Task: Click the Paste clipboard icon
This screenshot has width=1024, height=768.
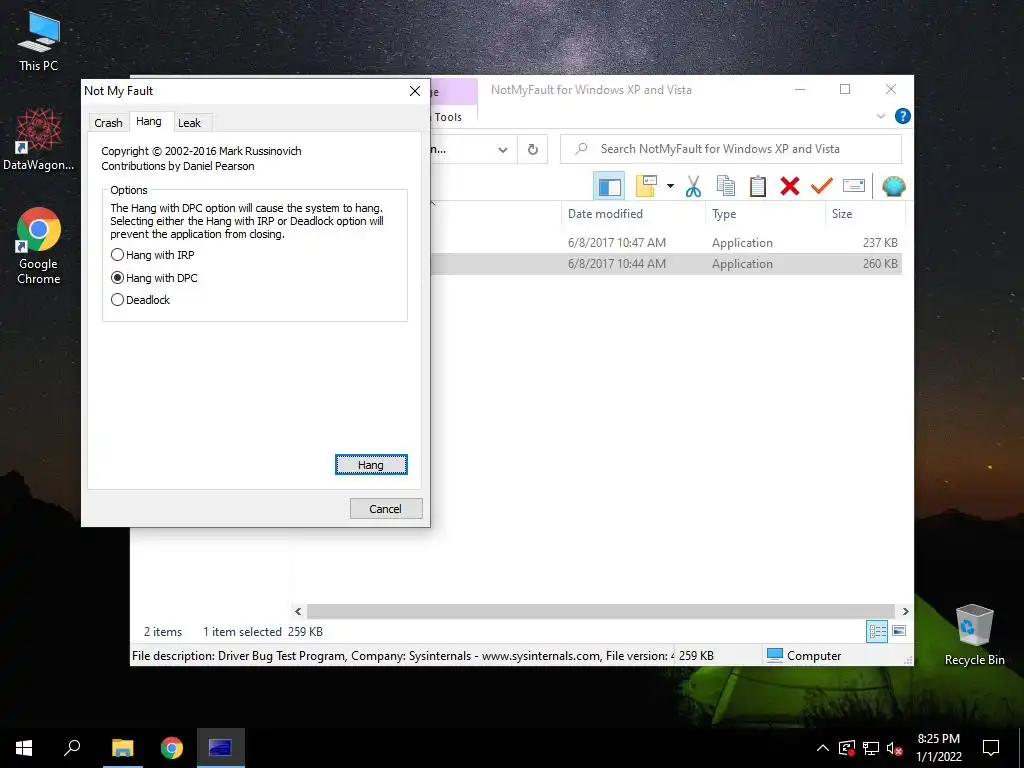Action: point(758,186)
